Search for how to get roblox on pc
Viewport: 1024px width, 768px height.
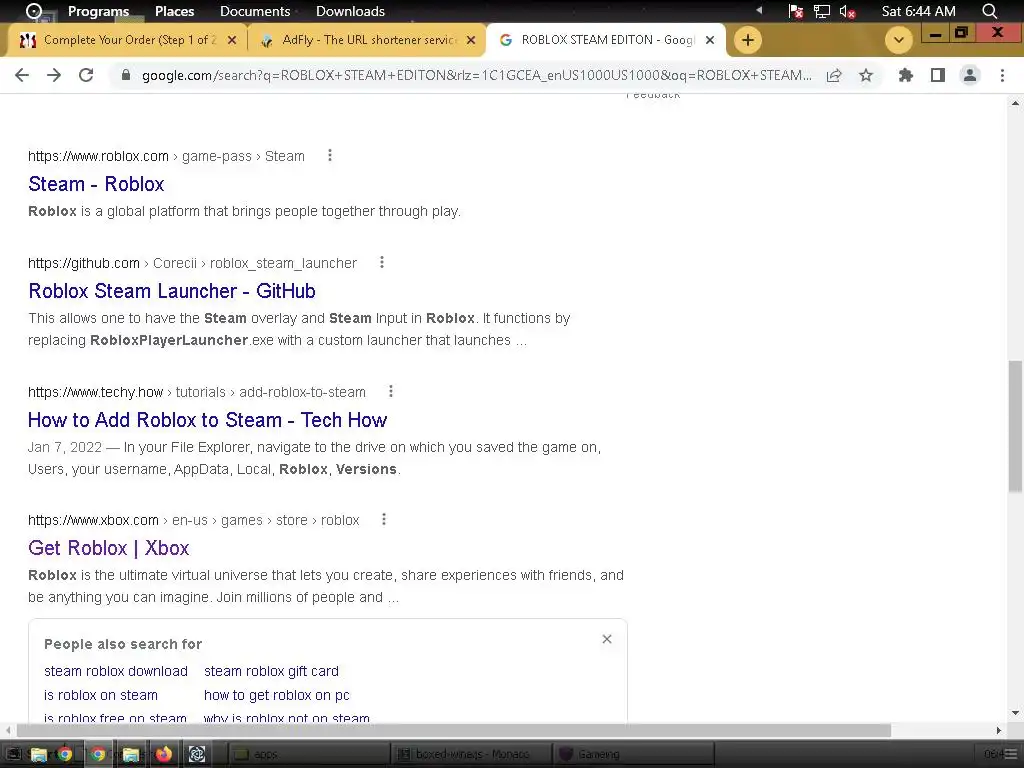point(276,696)
